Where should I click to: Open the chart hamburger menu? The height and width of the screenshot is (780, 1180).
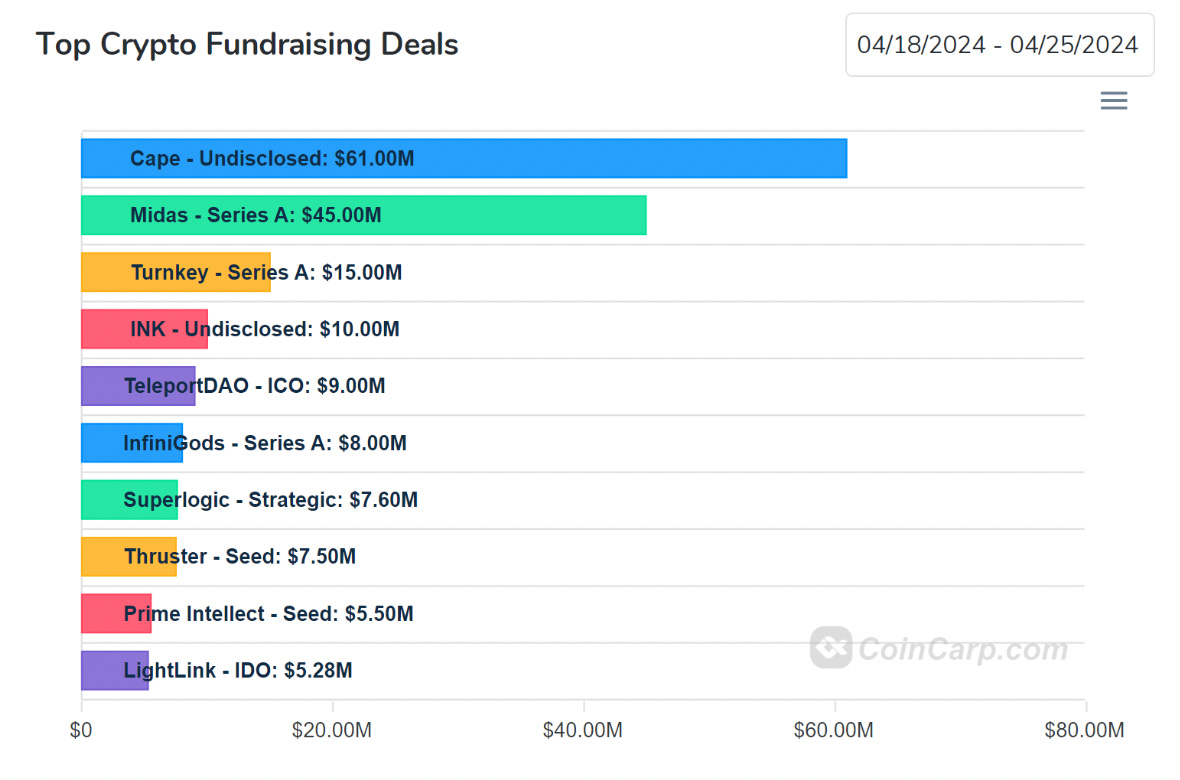[1113, 101]
